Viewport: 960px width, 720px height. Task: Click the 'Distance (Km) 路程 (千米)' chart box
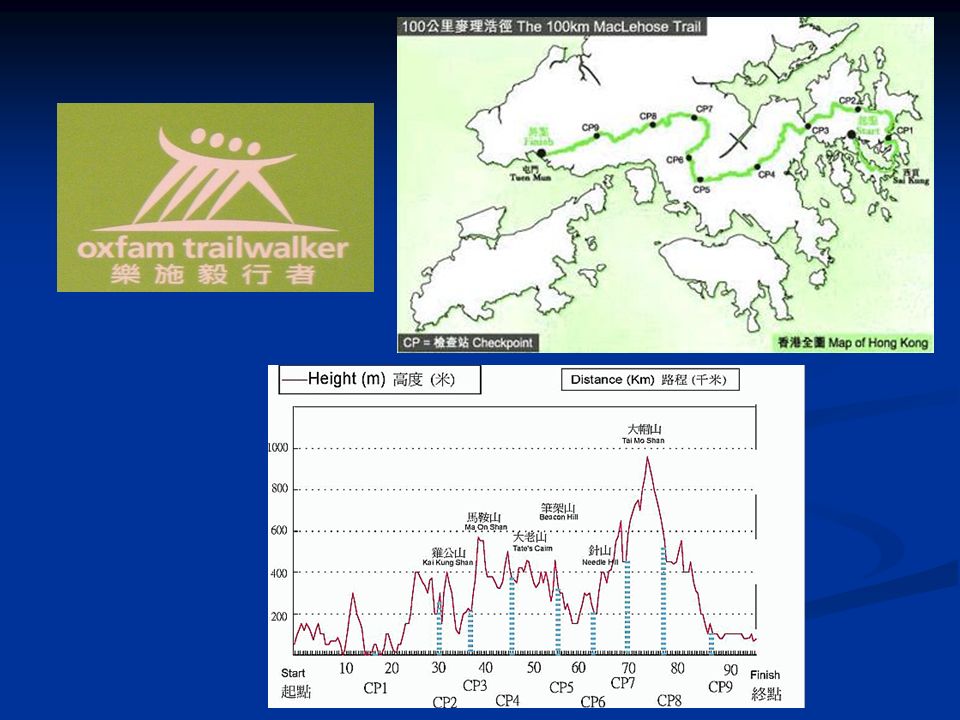(650, 380)
